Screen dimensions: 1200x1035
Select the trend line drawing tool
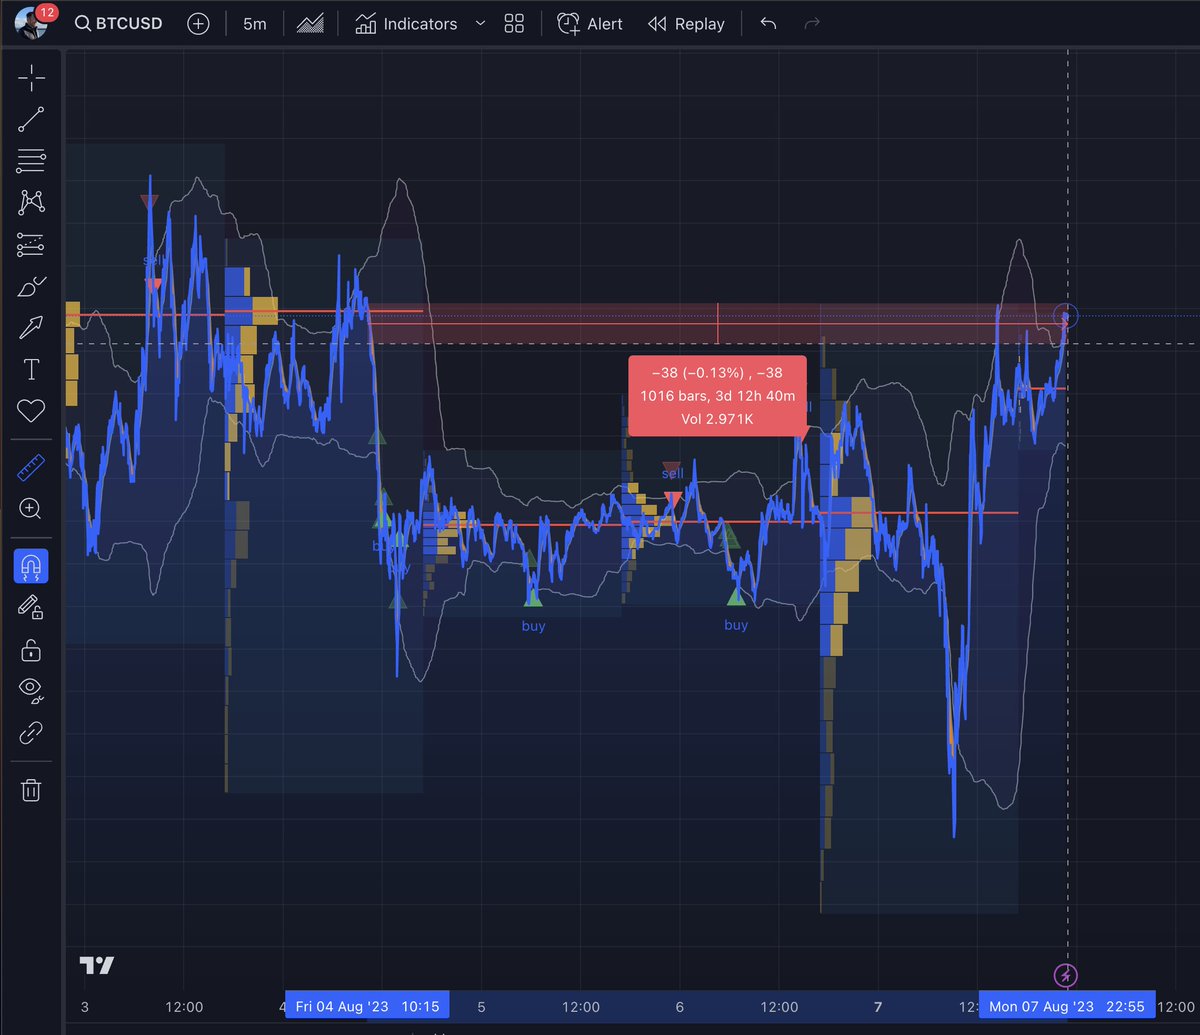31,119
